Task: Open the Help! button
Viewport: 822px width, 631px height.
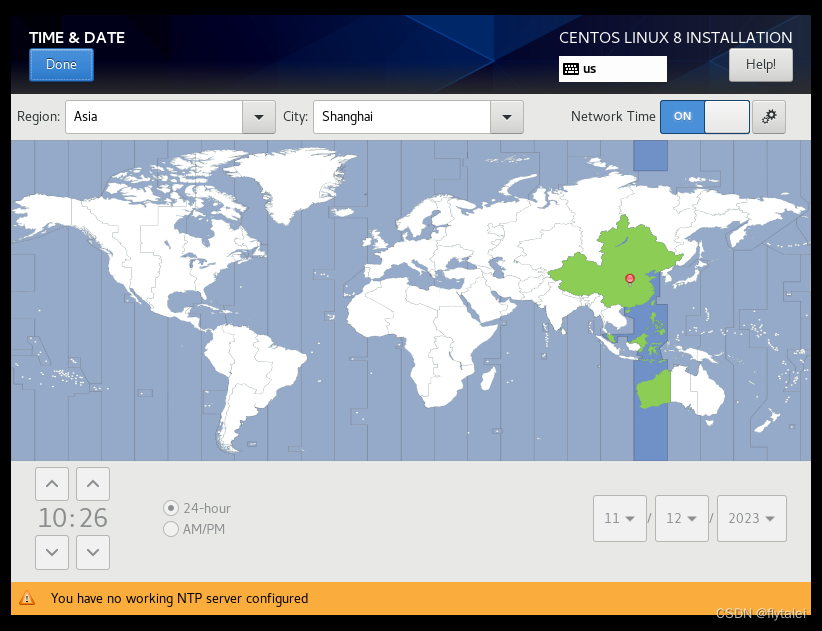Action: click(x=761, y=65)
